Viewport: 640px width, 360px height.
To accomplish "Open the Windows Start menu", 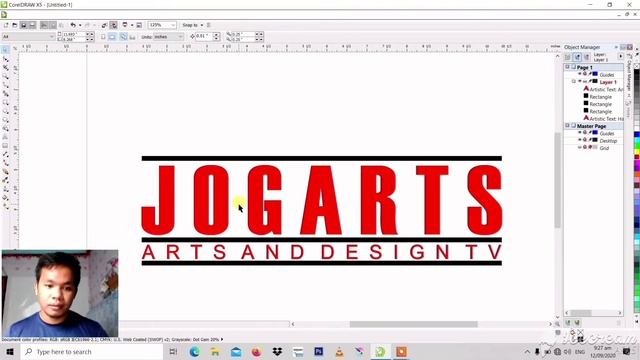I will coord(10,351).
